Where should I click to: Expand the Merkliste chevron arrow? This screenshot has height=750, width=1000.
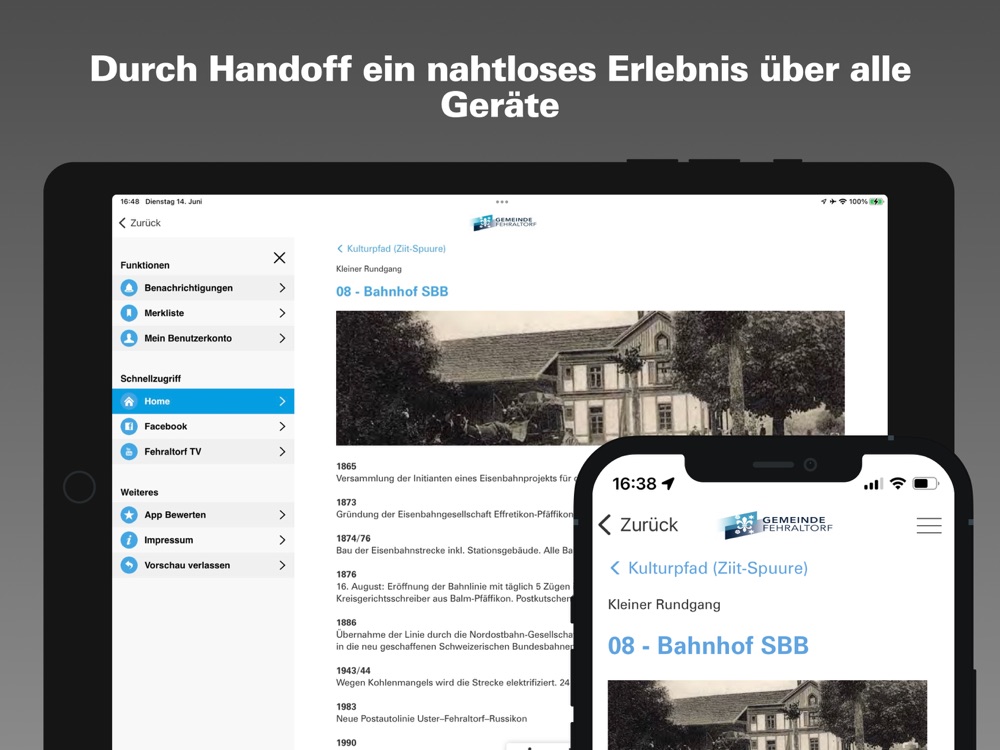coord(282,313)
